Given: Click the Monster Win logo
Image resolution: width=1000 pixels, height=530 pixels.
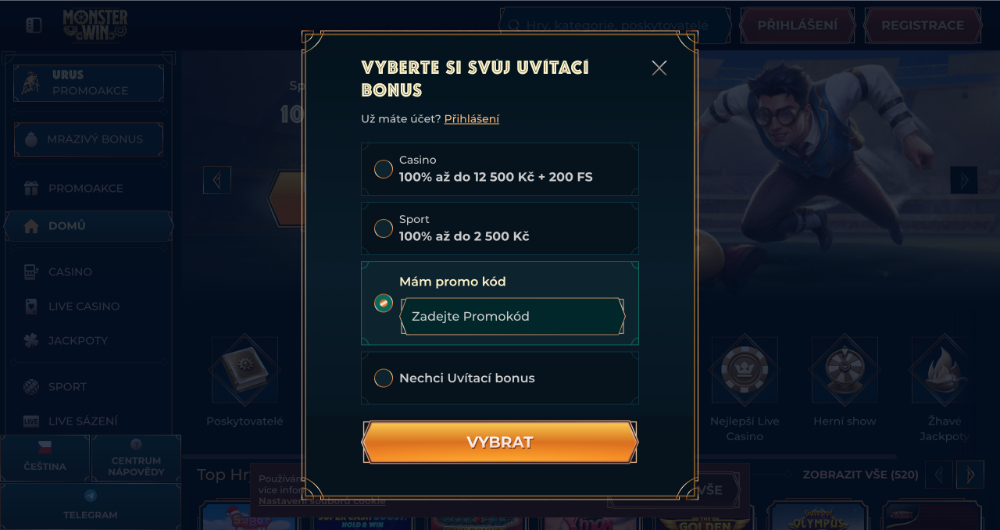Looking at the screenshot, I should coord(95,26).
